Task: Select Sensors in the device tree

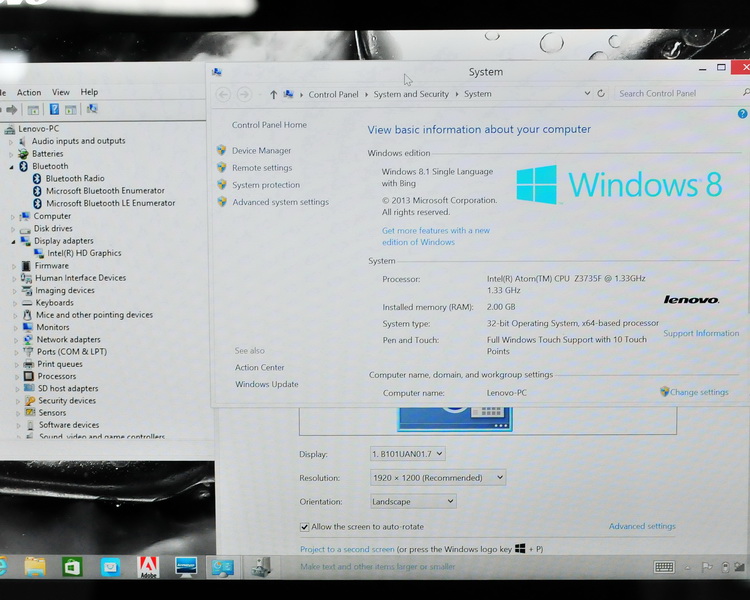Action: 52,412
